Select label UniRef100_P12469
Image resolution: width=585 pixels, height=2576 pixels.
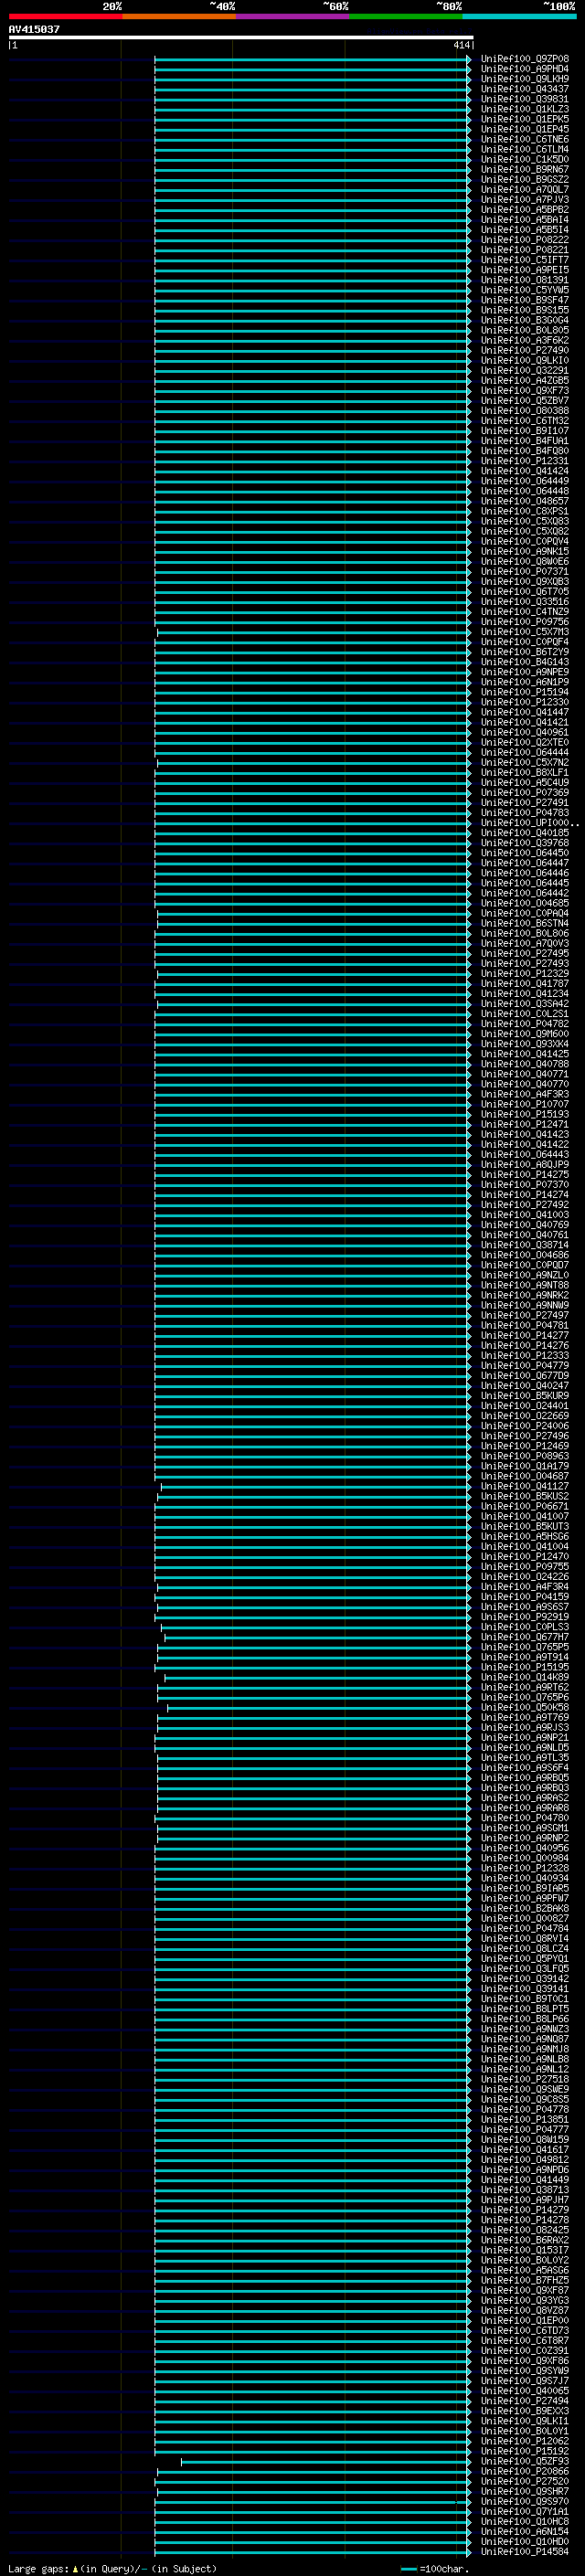[524, 1445]
